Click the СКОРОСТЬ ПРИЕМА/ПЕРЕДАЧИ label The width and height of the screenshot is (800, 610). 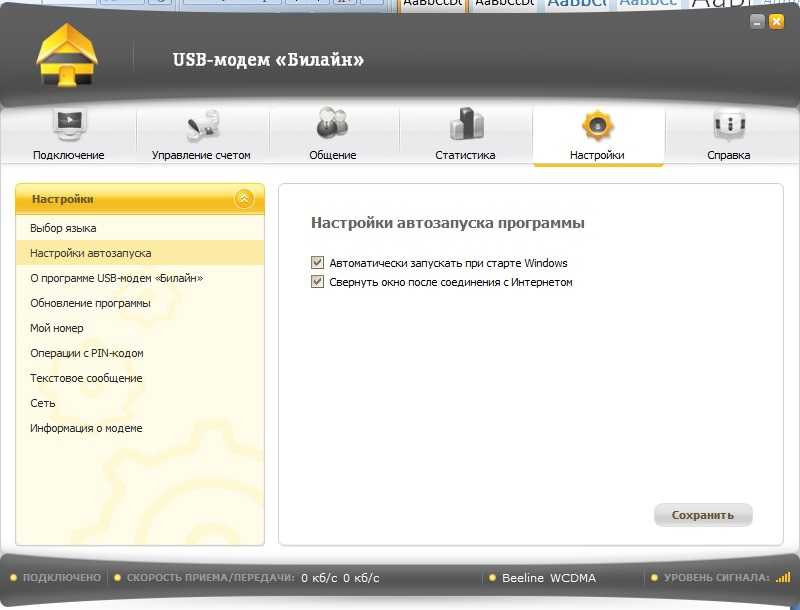210,577
